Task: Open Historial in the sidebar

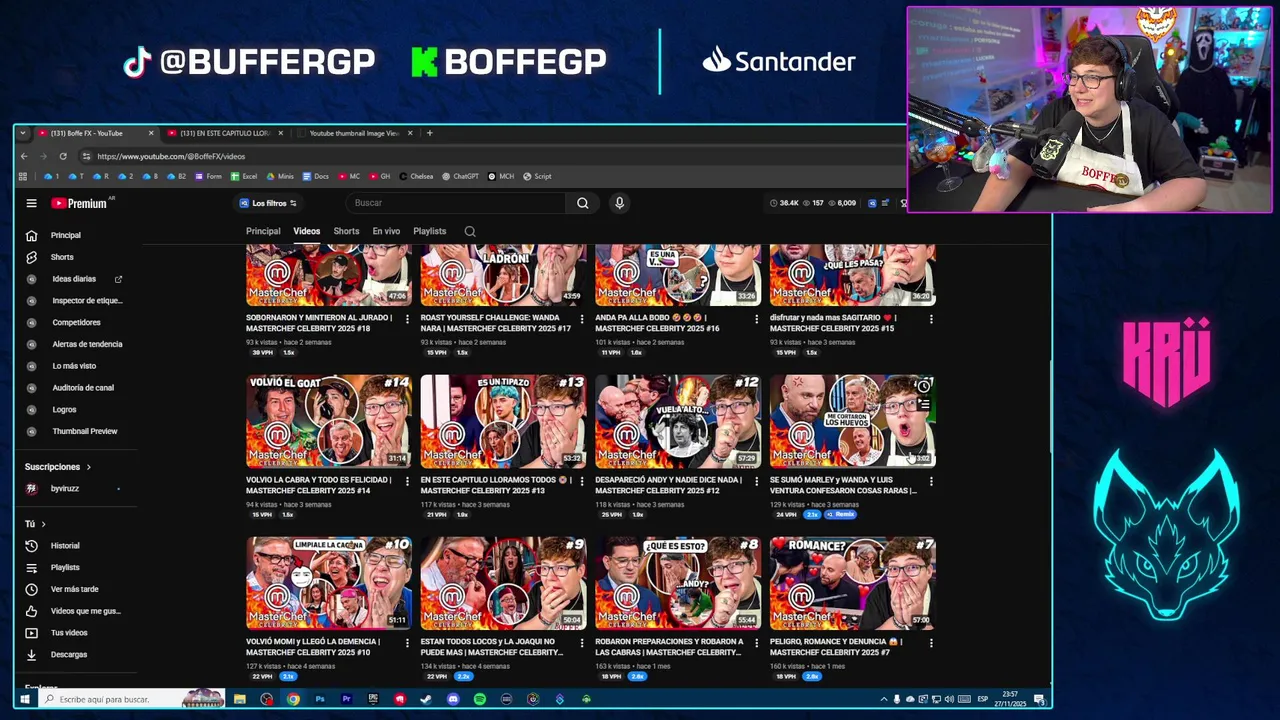Action: [65, 546]
